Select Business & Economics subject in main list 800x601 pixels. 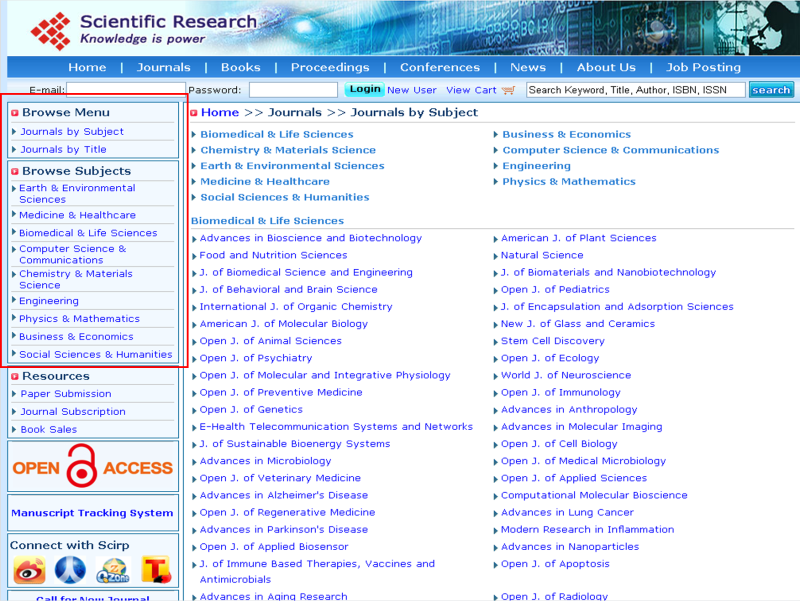click(567, 134)
